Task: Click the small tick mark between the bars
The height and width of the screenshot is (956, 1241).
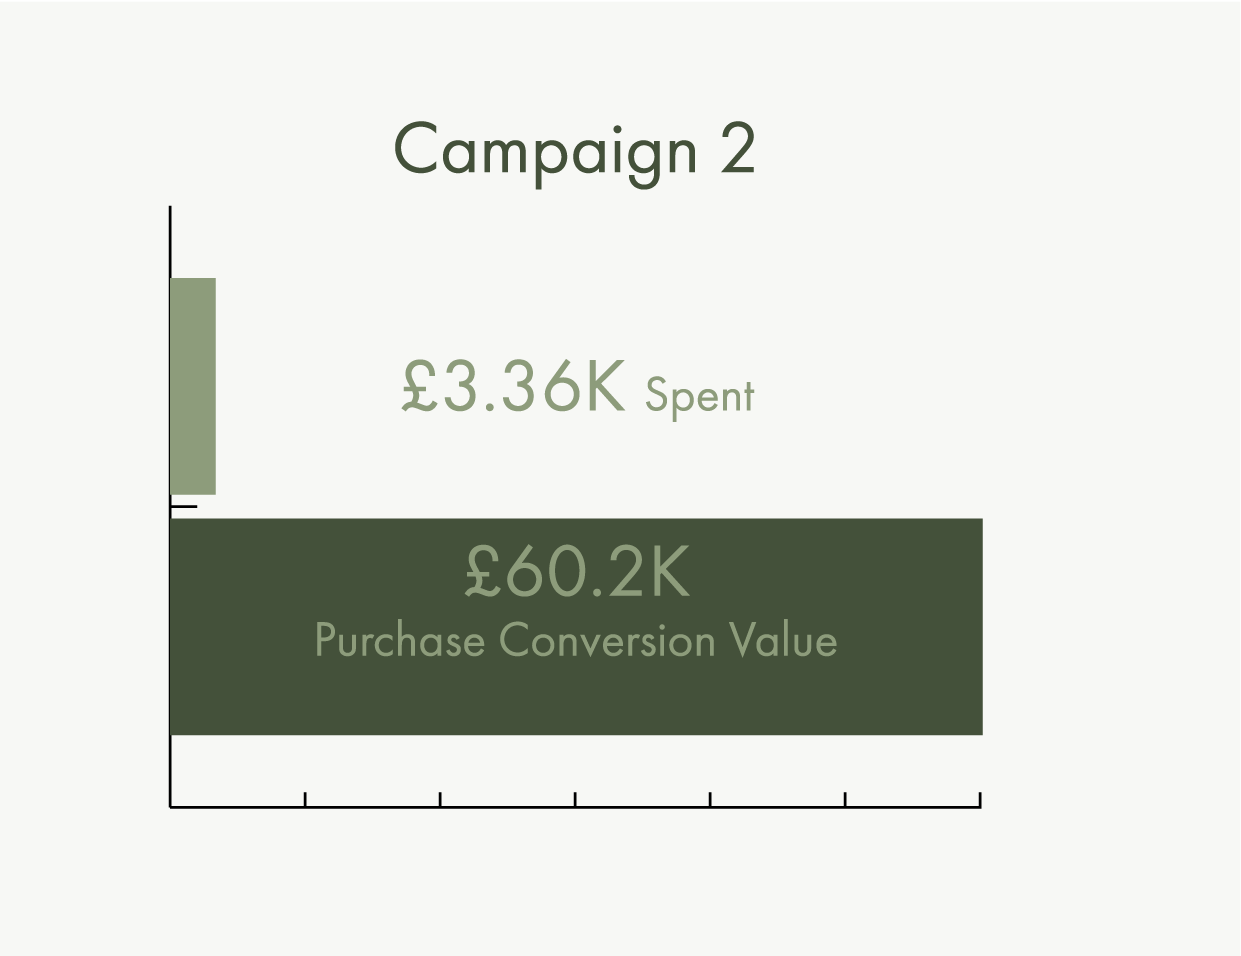Action: click(186, 507)
